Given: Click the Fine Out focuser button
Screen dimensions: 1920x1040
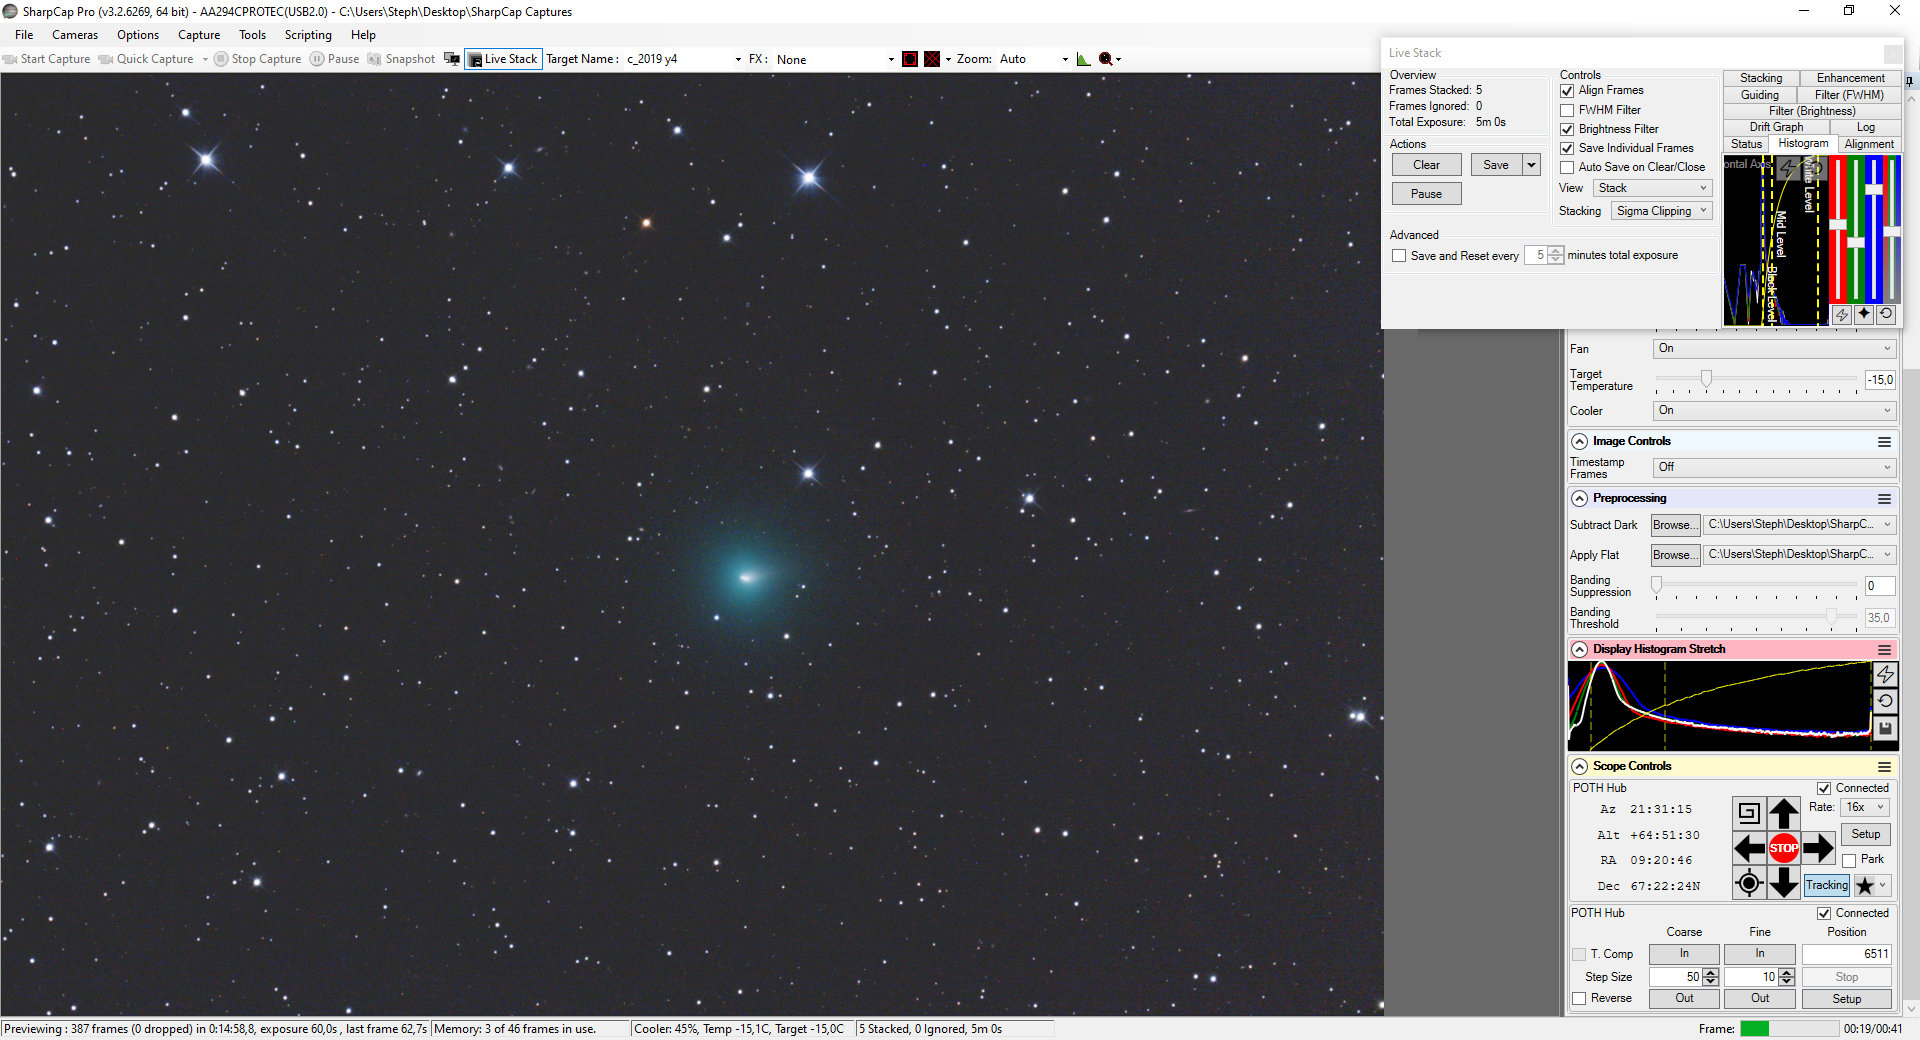Looking at the screenshot, I should pos(1760,998).
